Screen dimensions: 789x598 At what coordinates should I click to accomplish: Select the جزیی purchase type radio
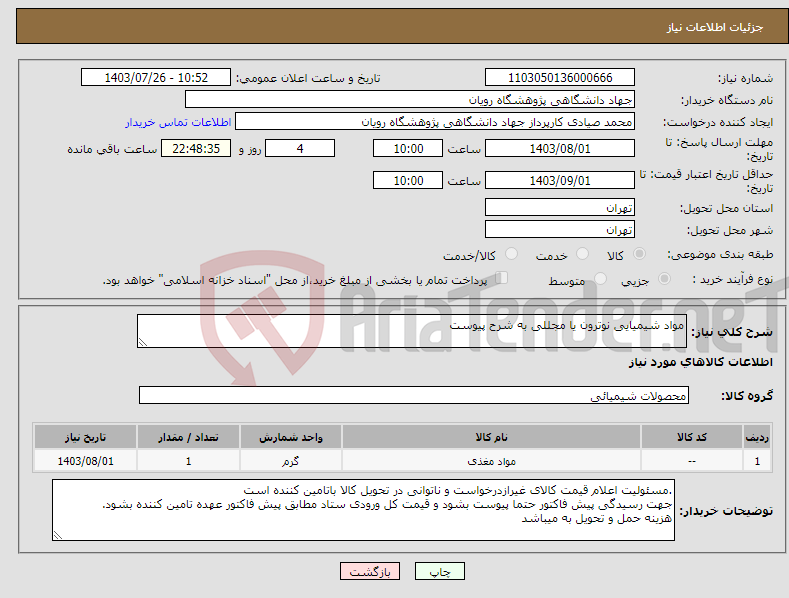[664, 279]
